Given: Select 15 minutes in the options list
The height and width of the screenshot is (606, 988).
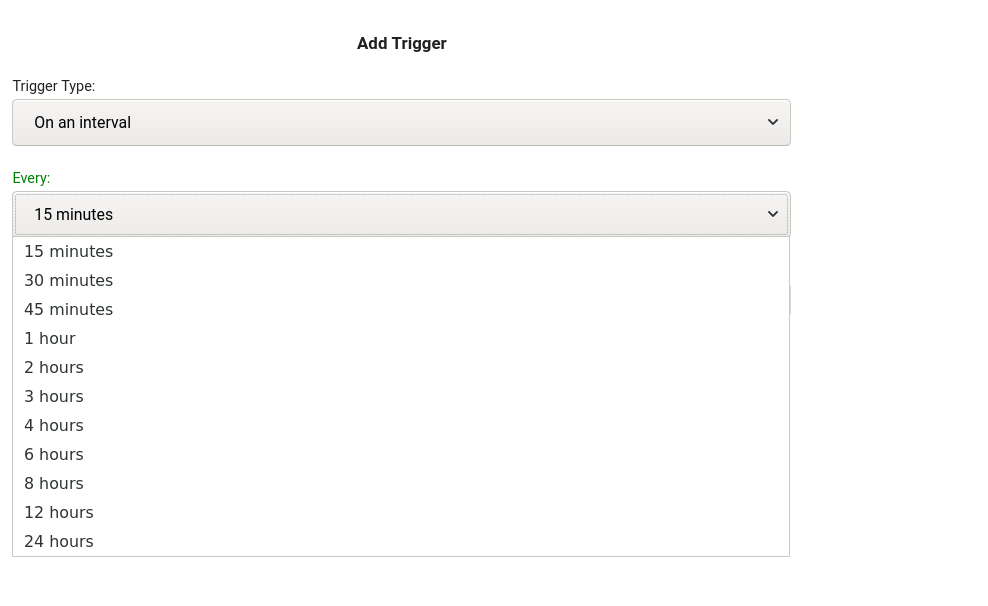Looking at the screenshot, I should 69,251.
